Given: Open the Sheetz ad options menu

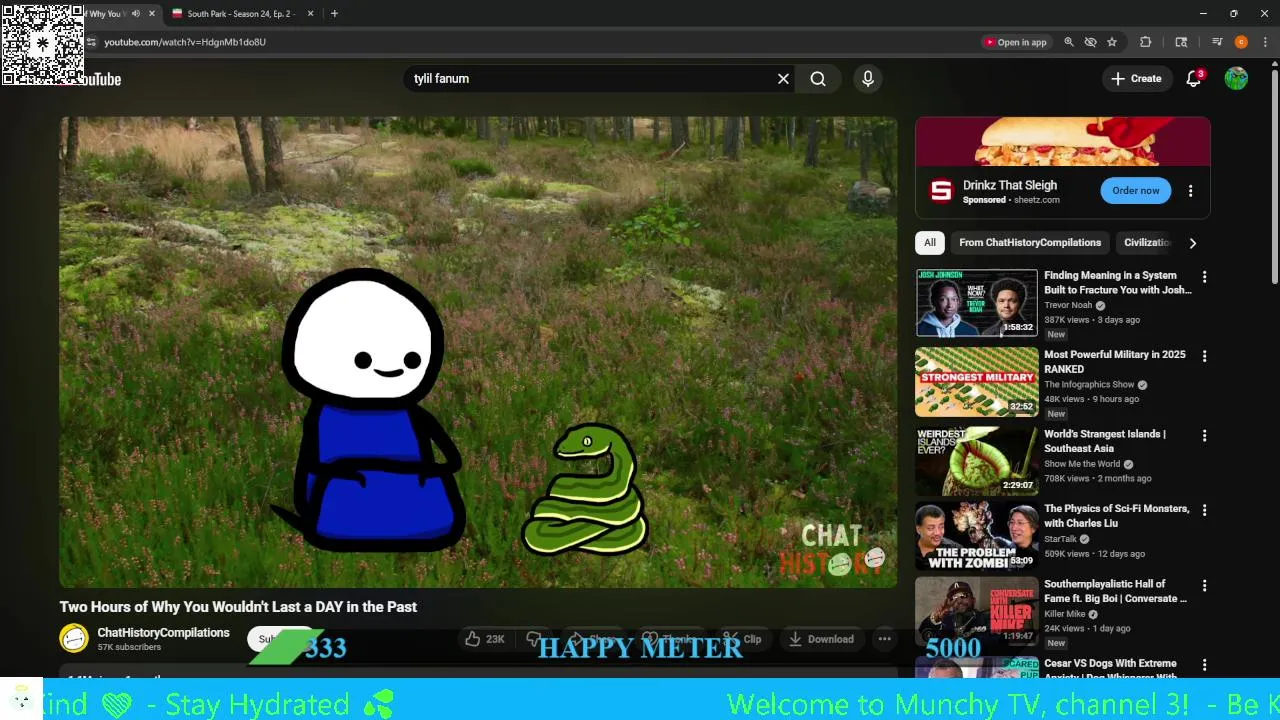Looking at the screenshot, I should (x=1190, y=191).
